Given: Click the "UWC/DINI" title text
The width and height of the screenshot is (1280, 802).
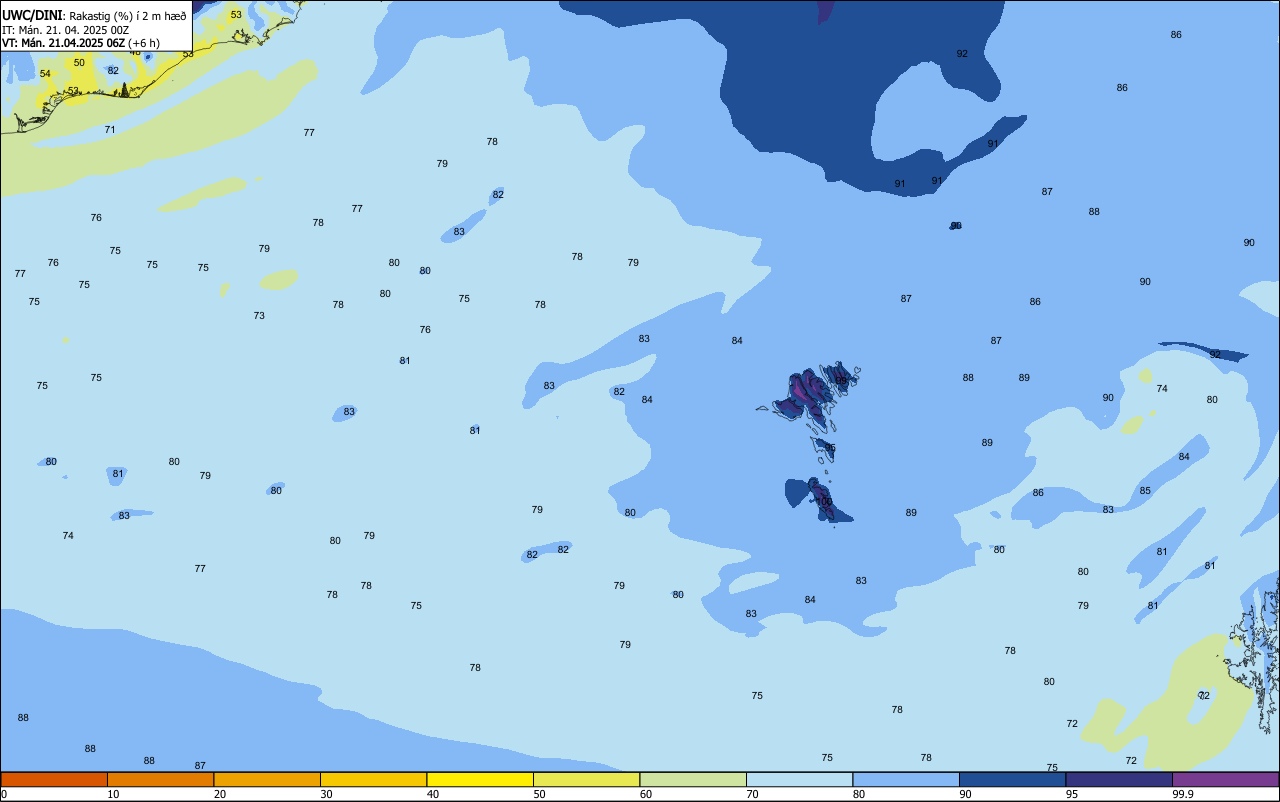Looking at the screenshot, I should (x=32, y=15).
